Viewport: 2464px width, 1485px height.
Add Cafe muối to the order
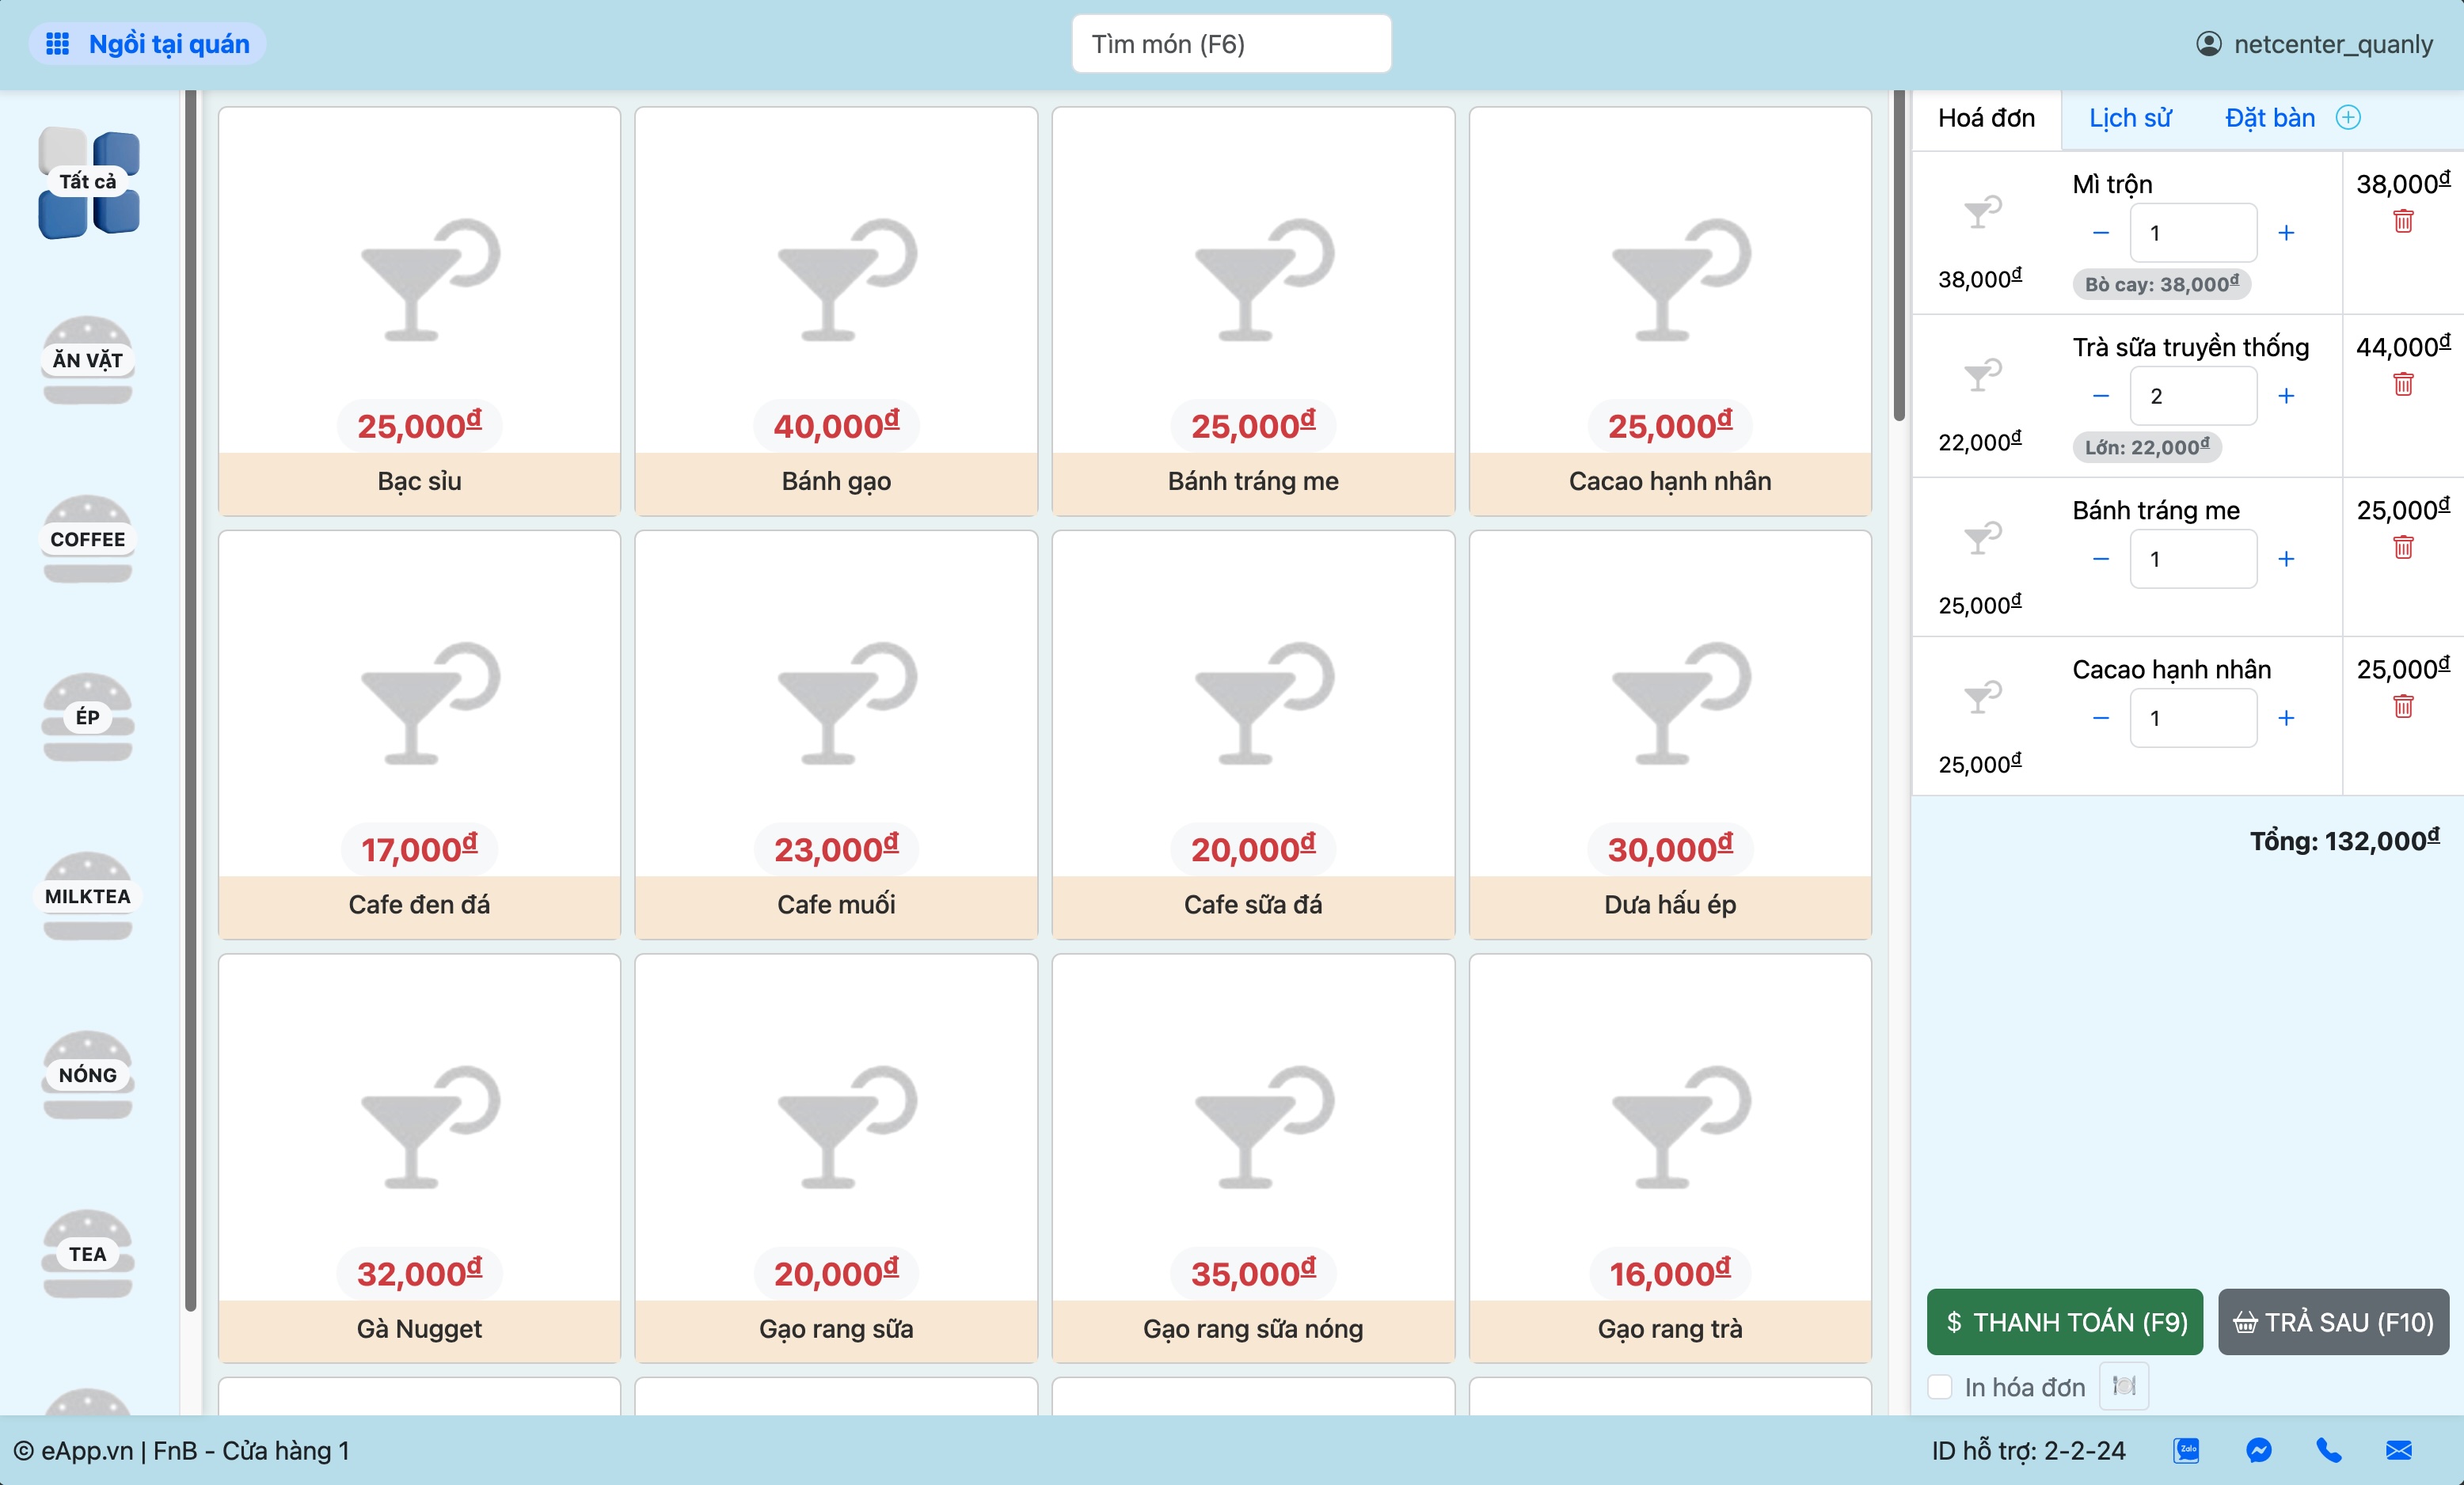(x=836, y=735)
